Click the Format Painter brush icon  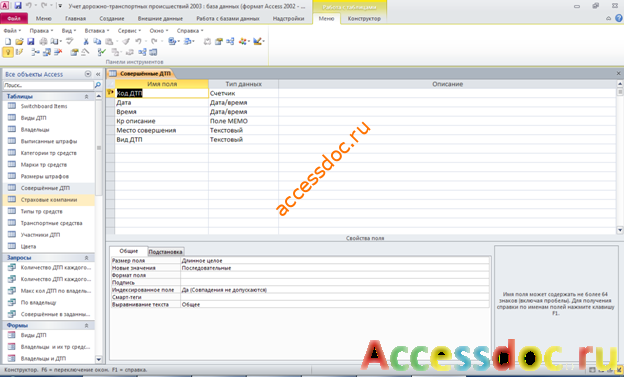tap(126, 41)
